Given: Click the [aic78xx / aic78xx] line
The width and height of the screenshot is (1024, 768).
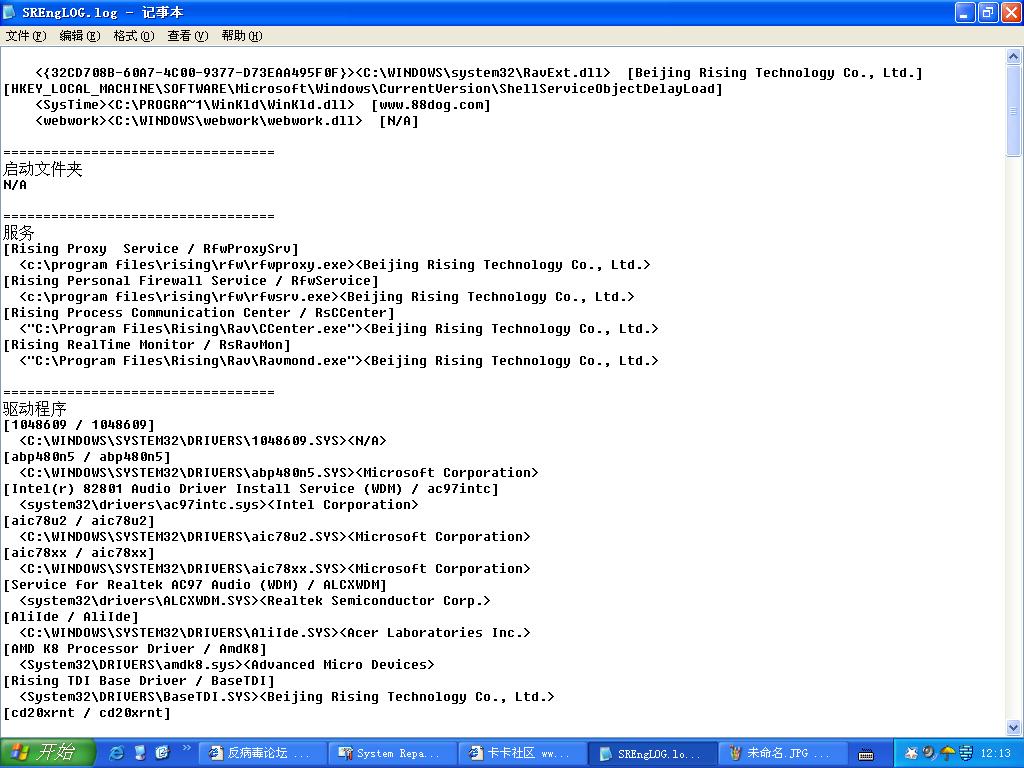Looking at the screenshot, I should pos(79,552).
